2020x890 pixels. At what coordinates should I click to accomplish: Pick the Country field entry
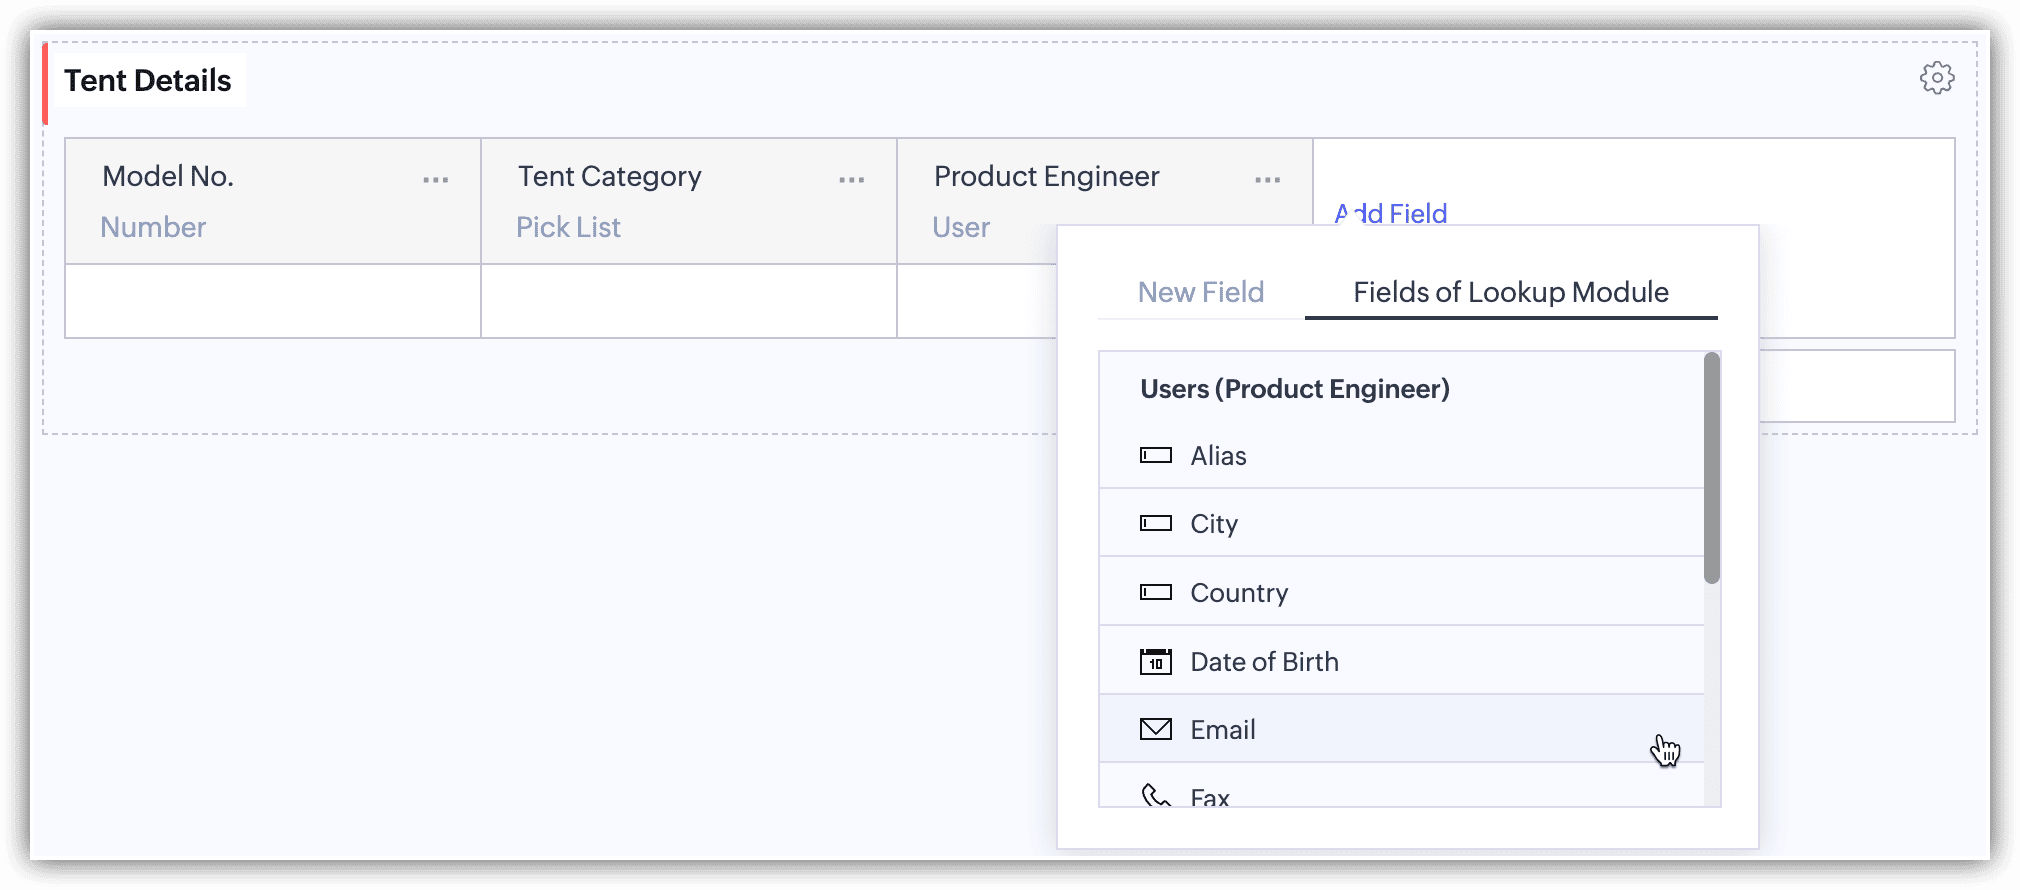pos(1239,593)
